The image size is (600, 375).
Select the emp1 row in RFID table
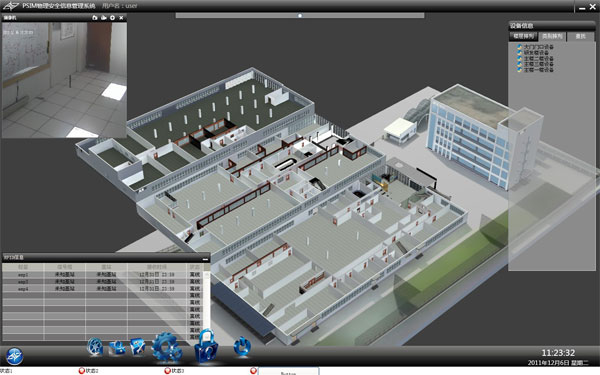tap(103, 274)
